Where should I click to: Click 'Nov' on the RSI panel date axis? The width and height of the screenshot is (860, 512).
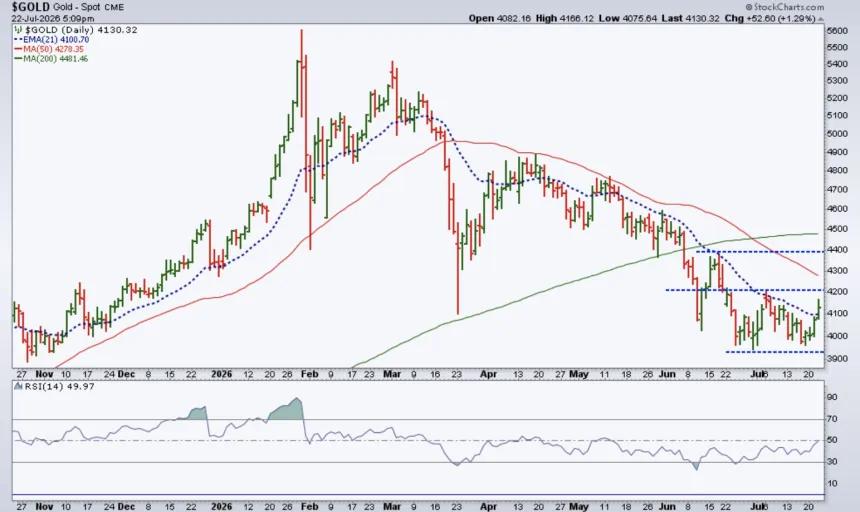tap(44, 507)
